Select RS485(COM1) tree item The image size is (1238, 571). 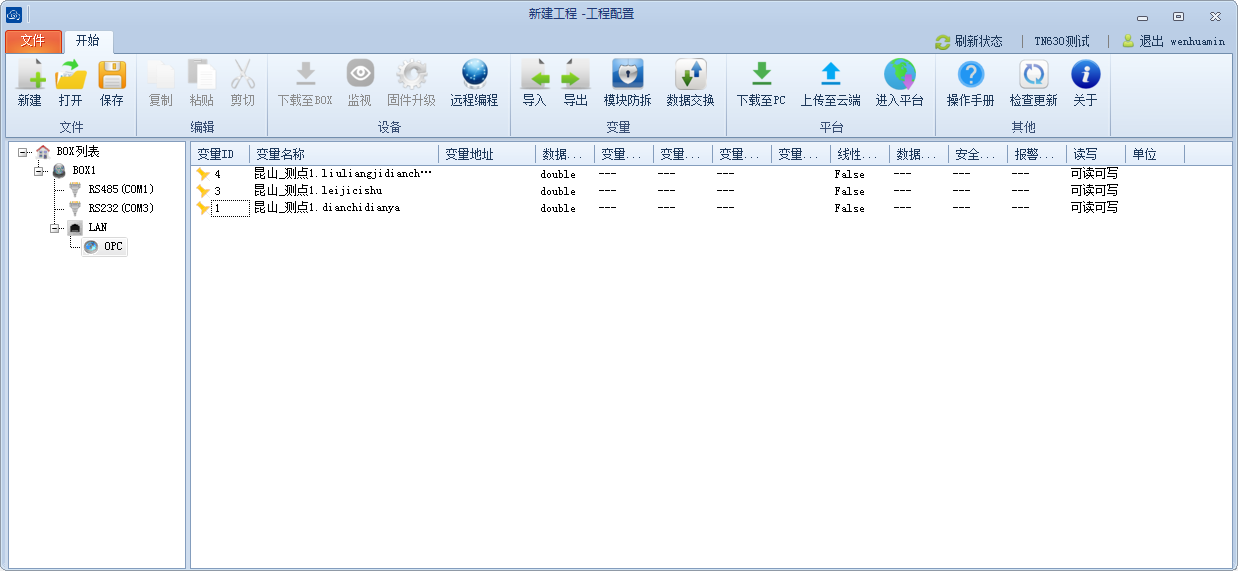point(121,190)
